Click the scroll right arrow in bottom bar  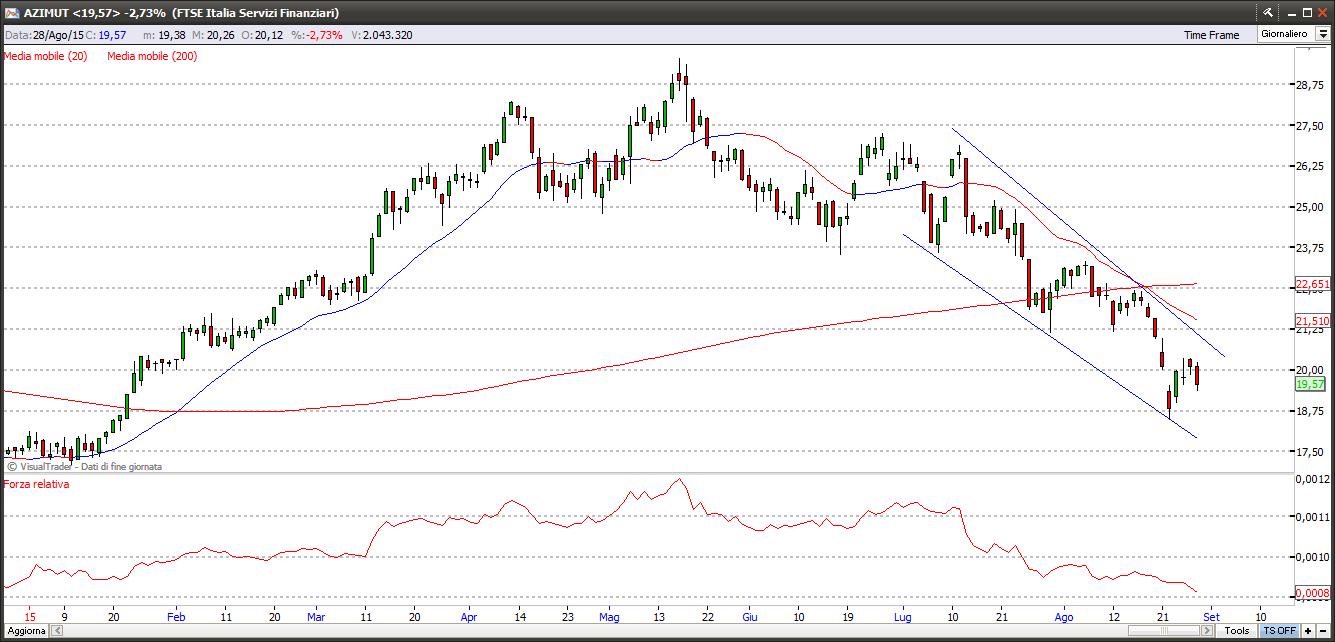[x=1207, y=631]
